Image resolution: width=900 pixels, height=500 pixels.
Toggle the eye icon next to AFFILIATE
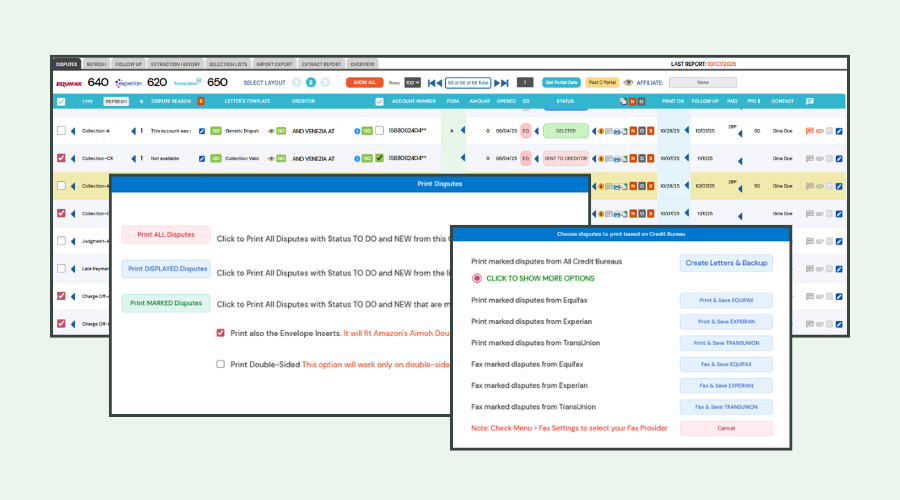629,83
